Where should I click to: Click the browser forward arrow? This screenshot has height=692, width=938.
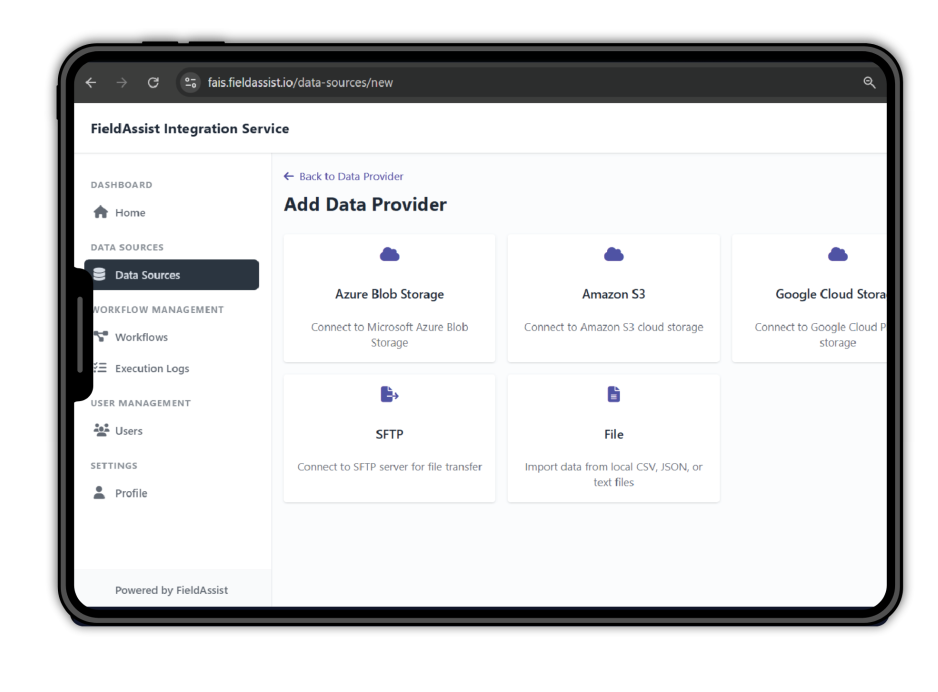(x=122, y=83)
